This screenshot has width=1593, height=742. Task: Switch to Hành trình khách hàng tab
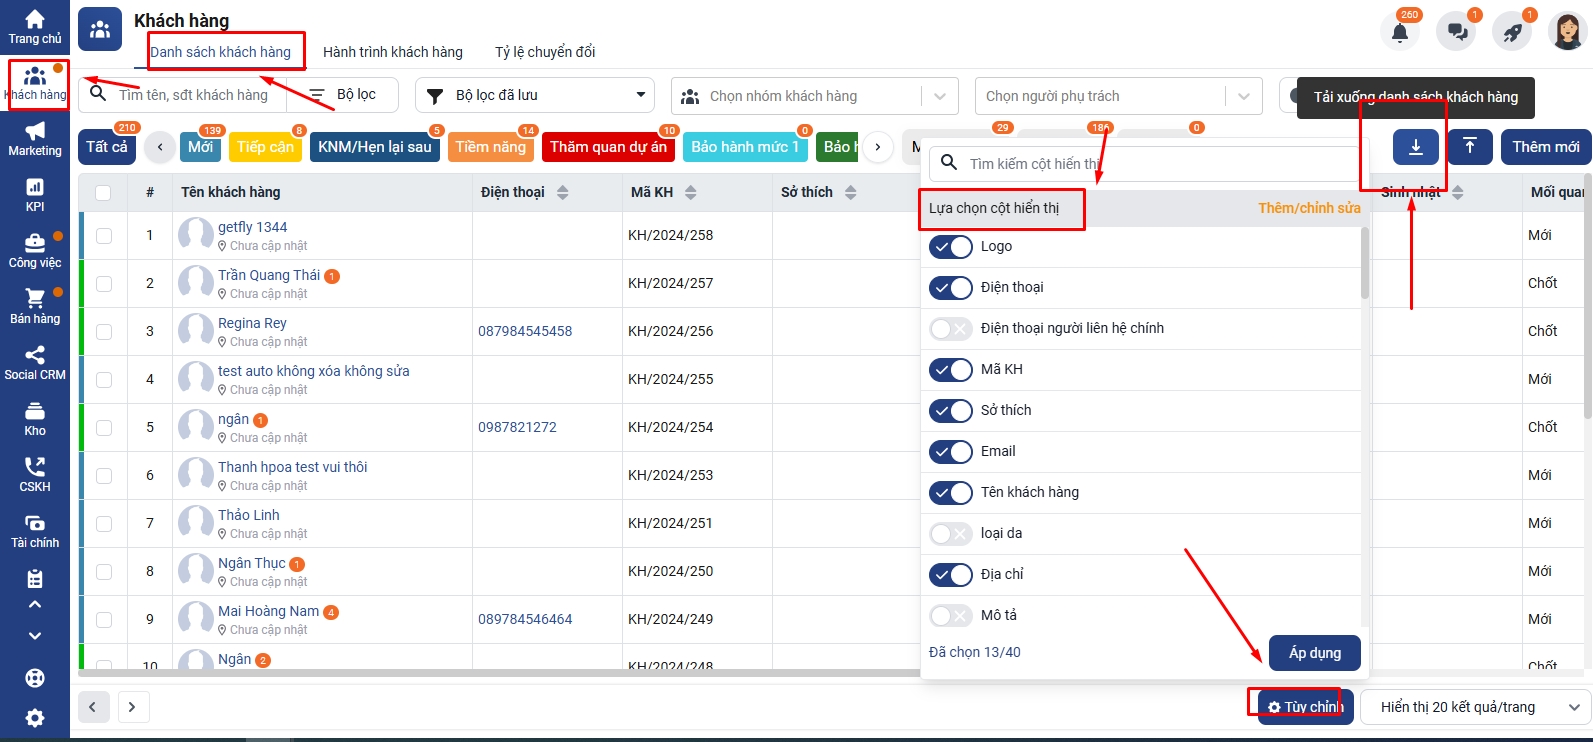(x=392, y=52)
